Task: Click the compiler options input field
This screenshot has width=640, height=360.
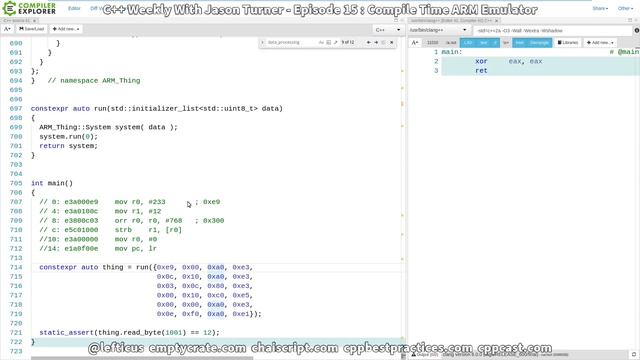Action: tap(553, 31)
